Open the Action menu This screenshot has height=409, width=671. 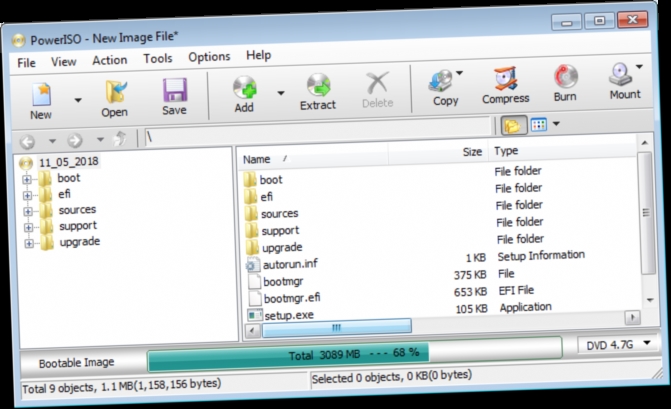click(110, 60)
